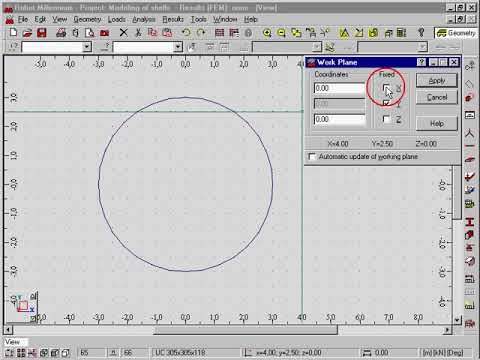Open Print preview icon
The height and width of the screenshot is (360, 480).
point(89,33)
